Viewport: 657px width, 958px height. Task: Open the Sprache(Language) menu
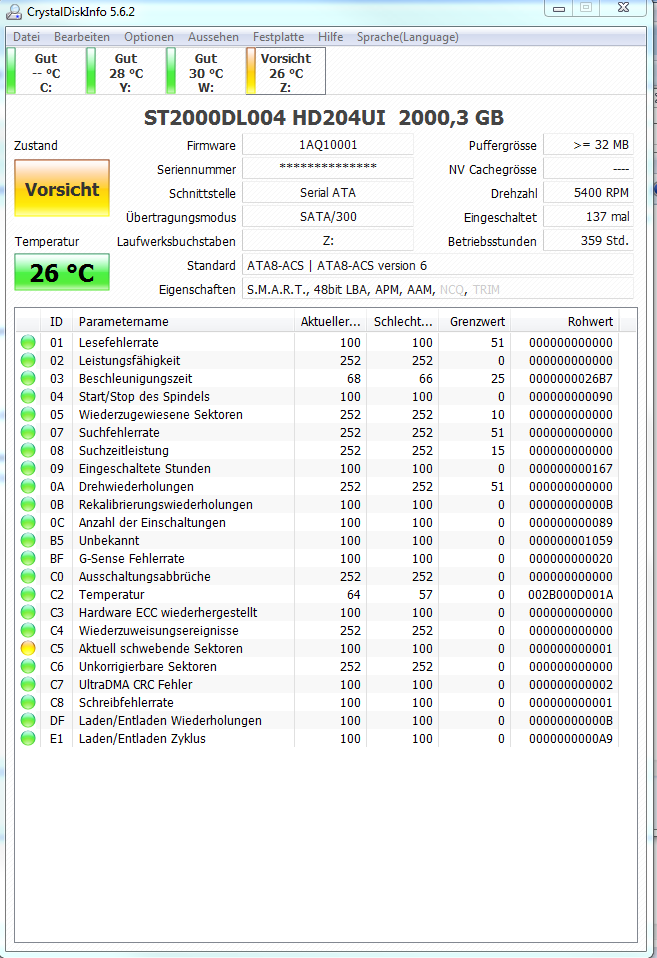point(408,37)
